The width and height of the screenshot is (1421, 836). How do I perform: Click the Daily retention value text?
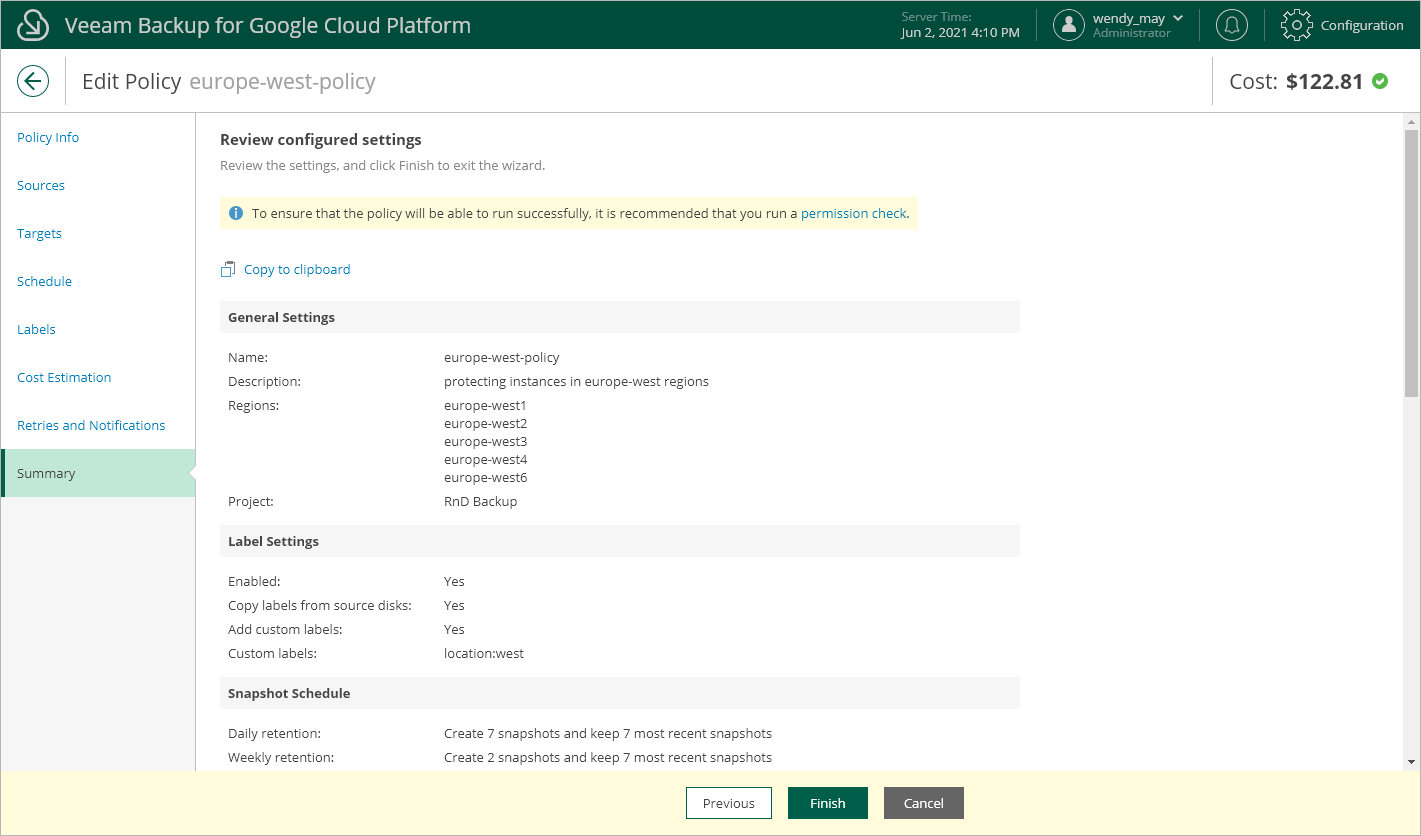[x=608, y=733]
